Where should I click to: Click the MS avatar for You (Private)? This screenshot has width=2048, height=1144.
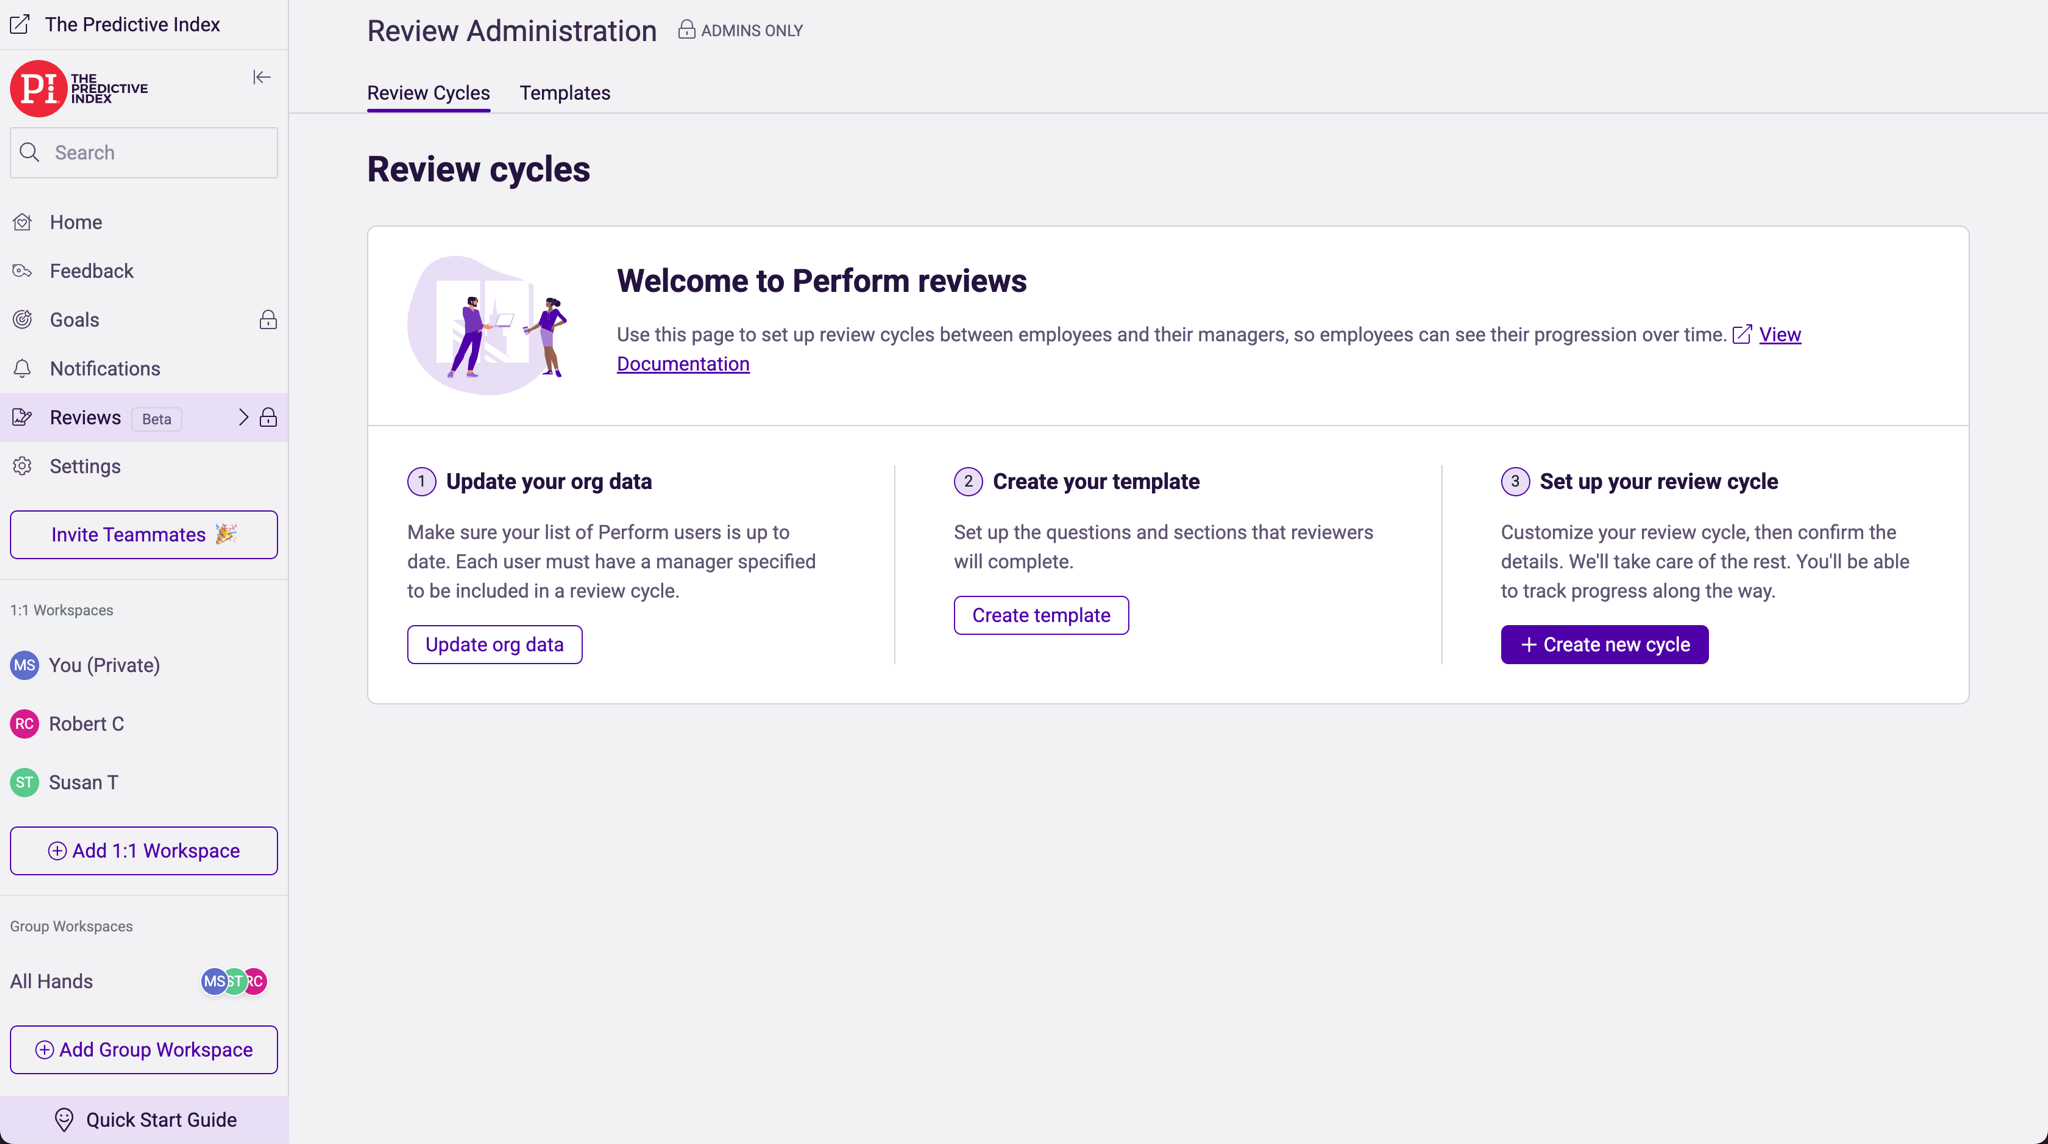(x=24, y=665)
